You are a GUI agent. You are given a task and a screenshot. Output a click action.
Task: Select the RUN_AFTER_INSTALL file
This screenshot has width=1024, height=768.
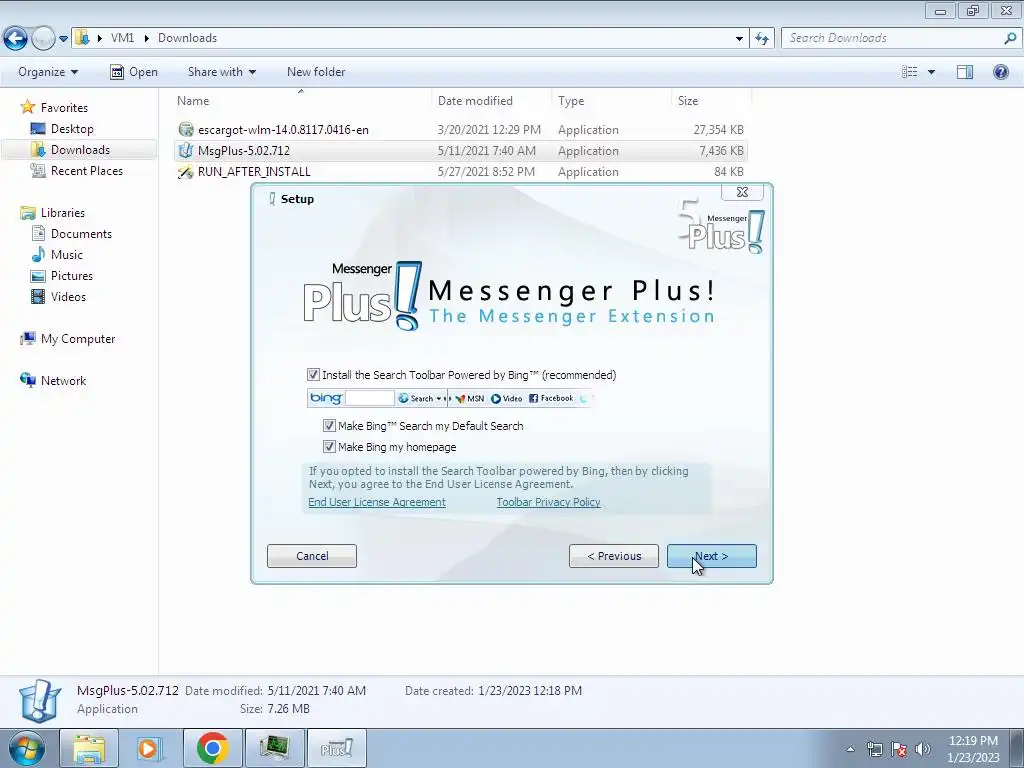pyautogui.click(x=254, y=171)
